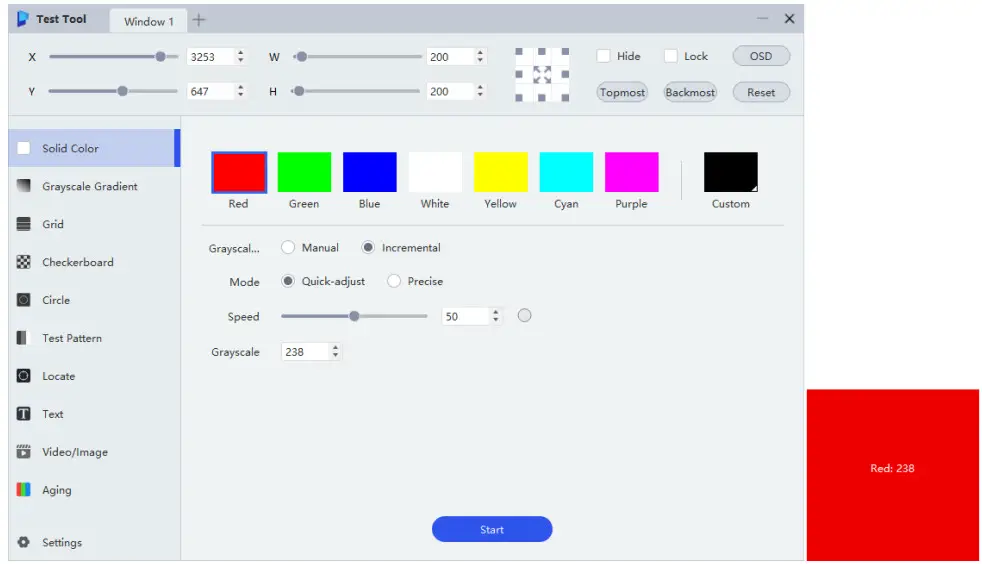Open the Checkerboard menu item
The image size is (982, 564).
(x=95, y=262)
